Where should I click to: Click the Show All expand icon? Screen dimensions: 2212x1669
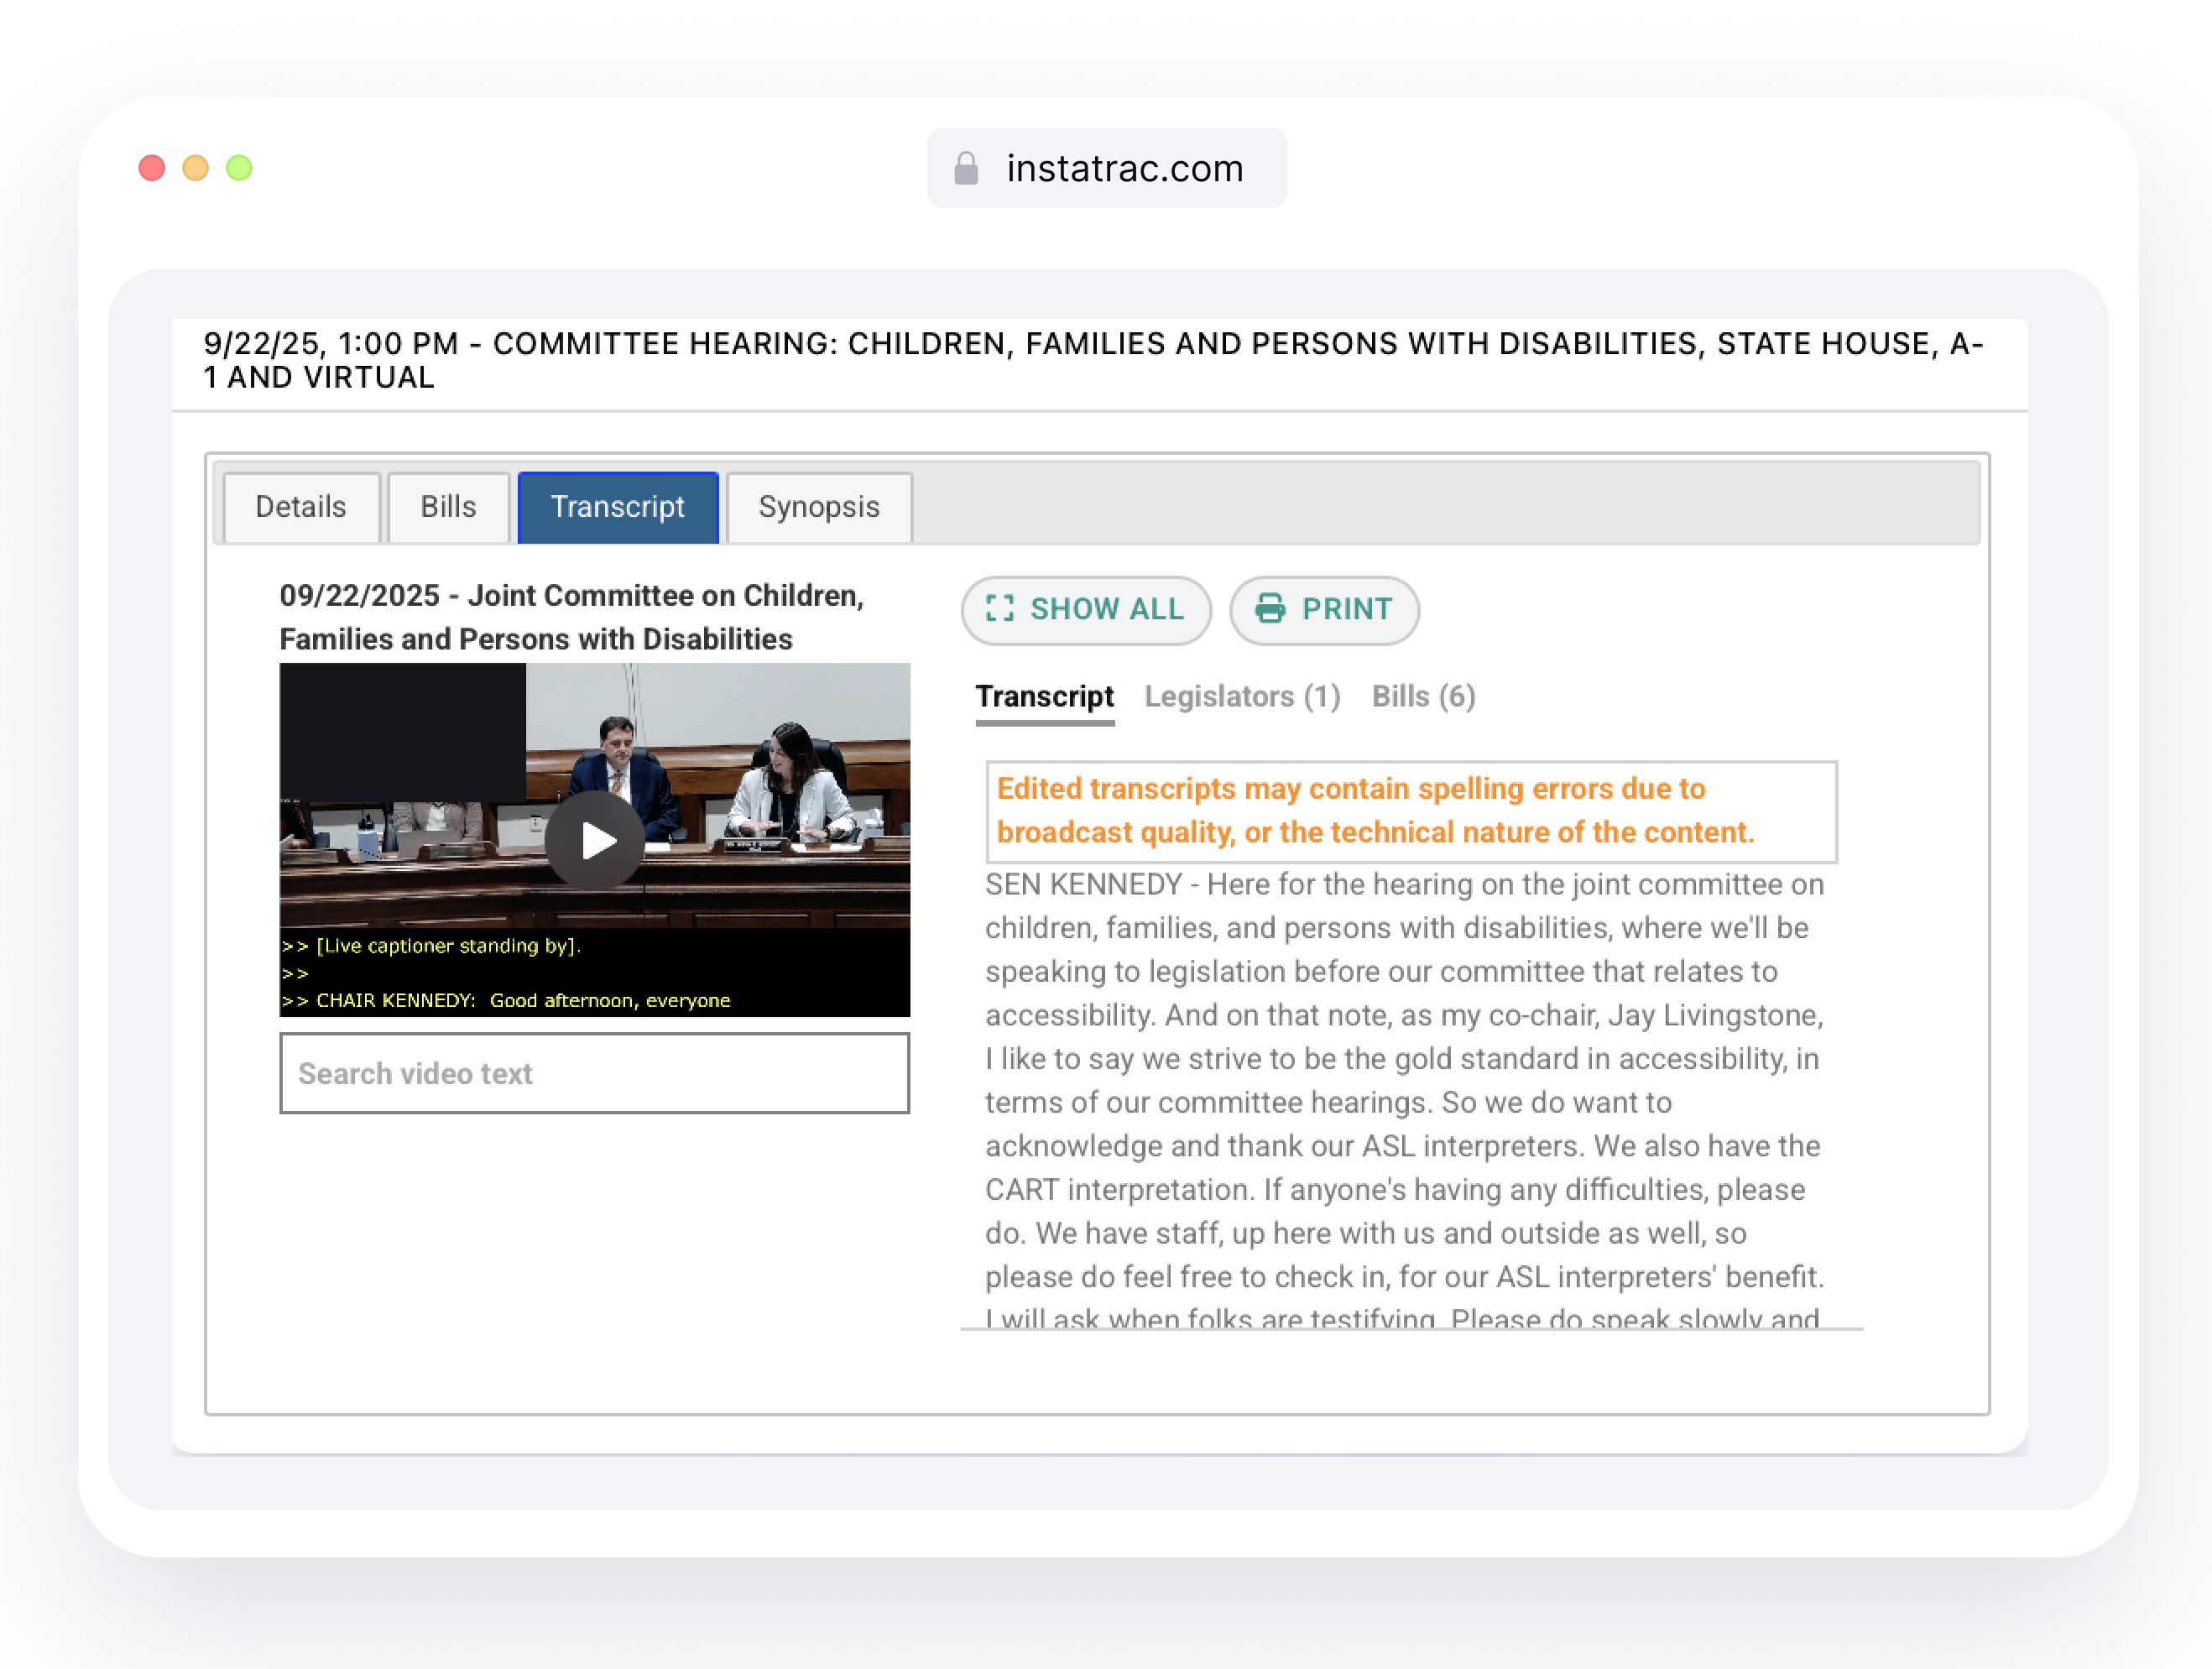tap(999, 609)
